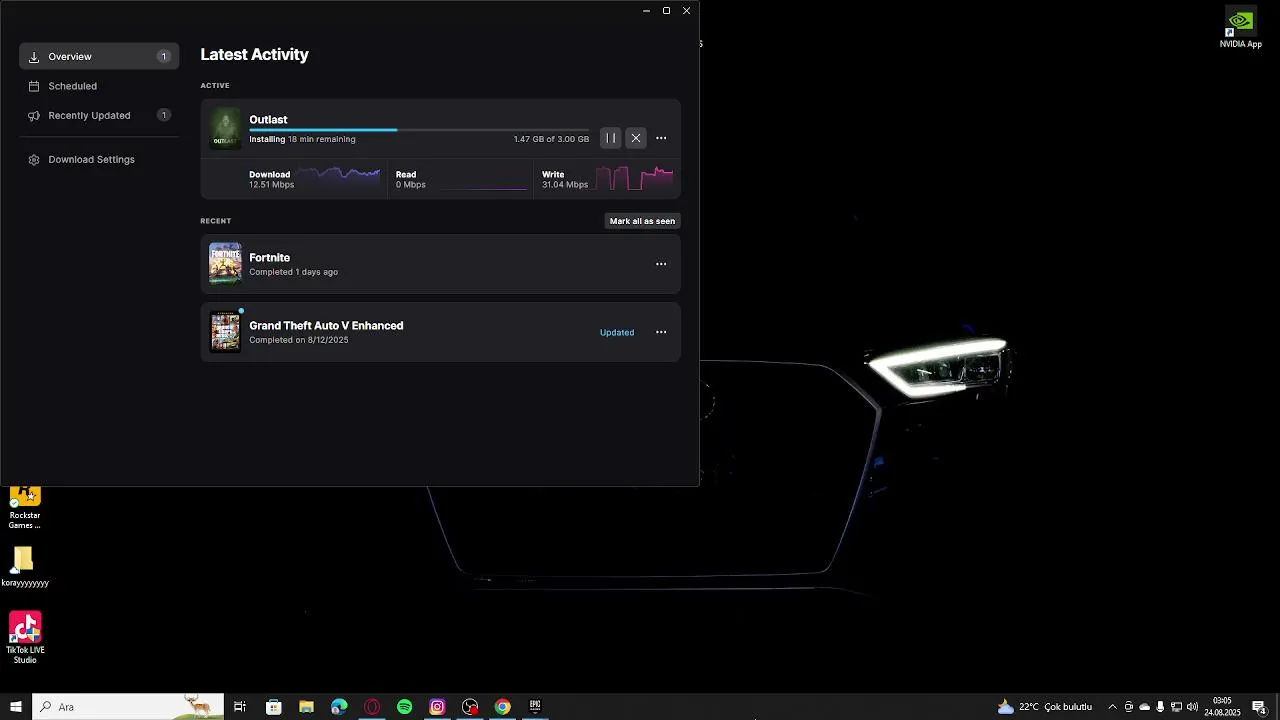Click the Recently Updated megaphone icon

(34, 115)
